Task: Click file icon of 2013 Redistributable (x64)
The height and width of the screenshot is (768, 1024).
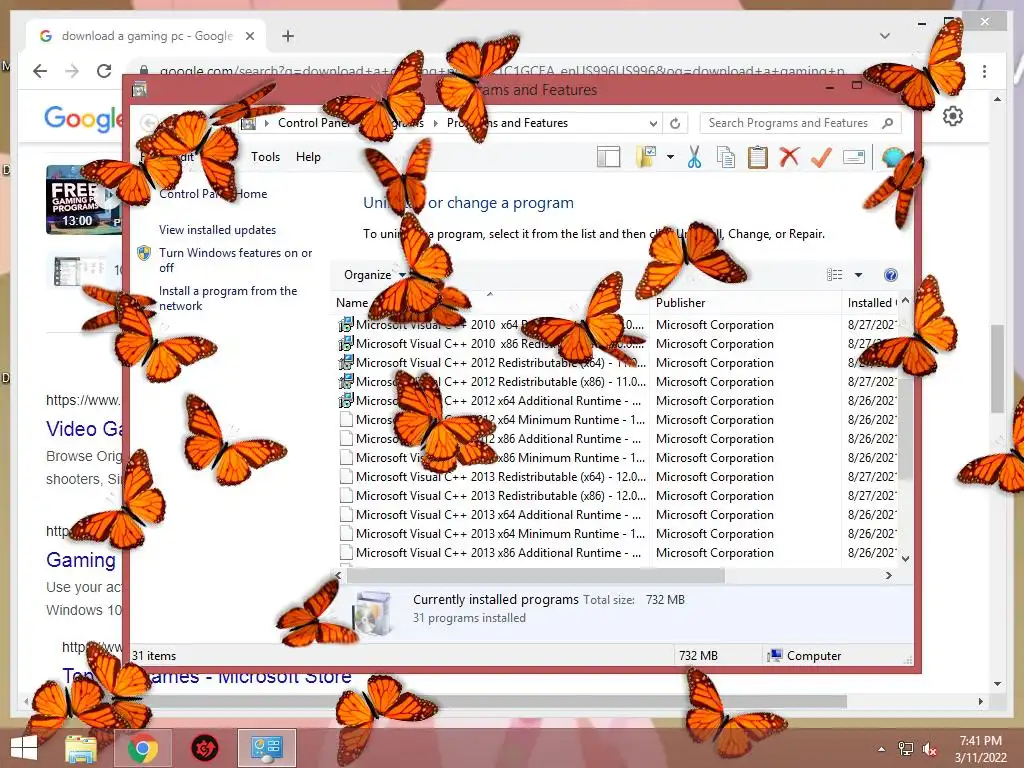Action: (346, 477)
